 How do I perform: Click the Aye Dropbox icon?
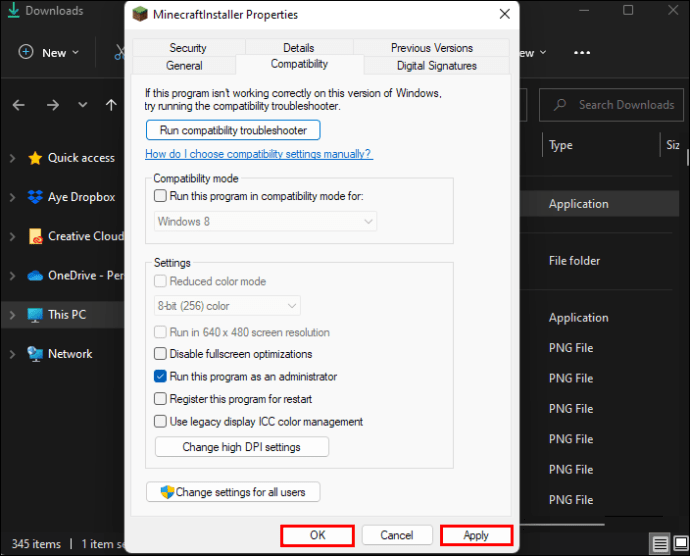tap(35, 197)
